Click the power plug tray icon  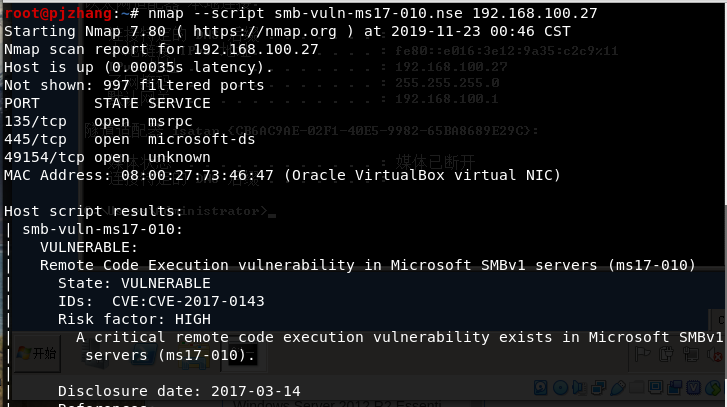pos(666,354)
